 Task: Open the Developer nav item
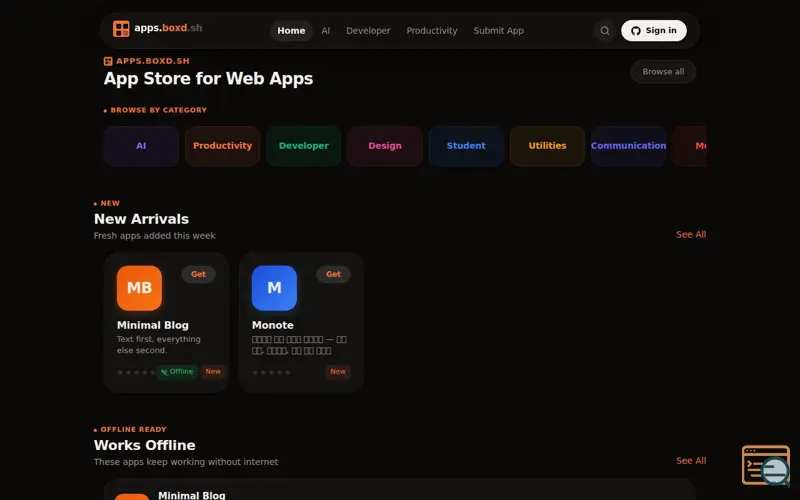[368, 31]
